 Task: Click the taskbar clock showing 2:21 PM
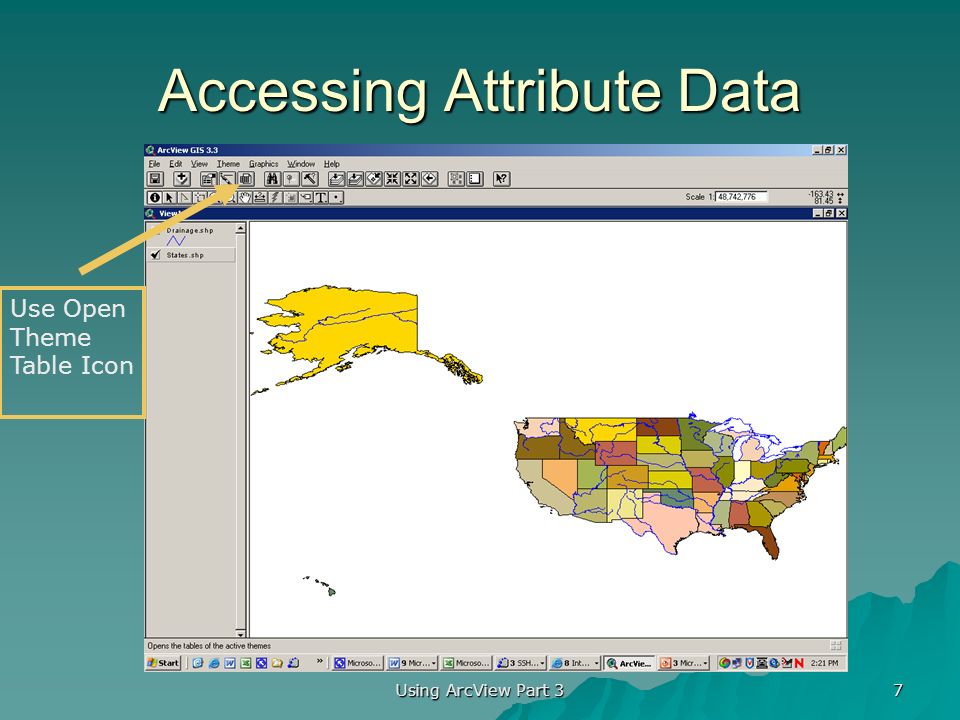click(x=824, y=662)
